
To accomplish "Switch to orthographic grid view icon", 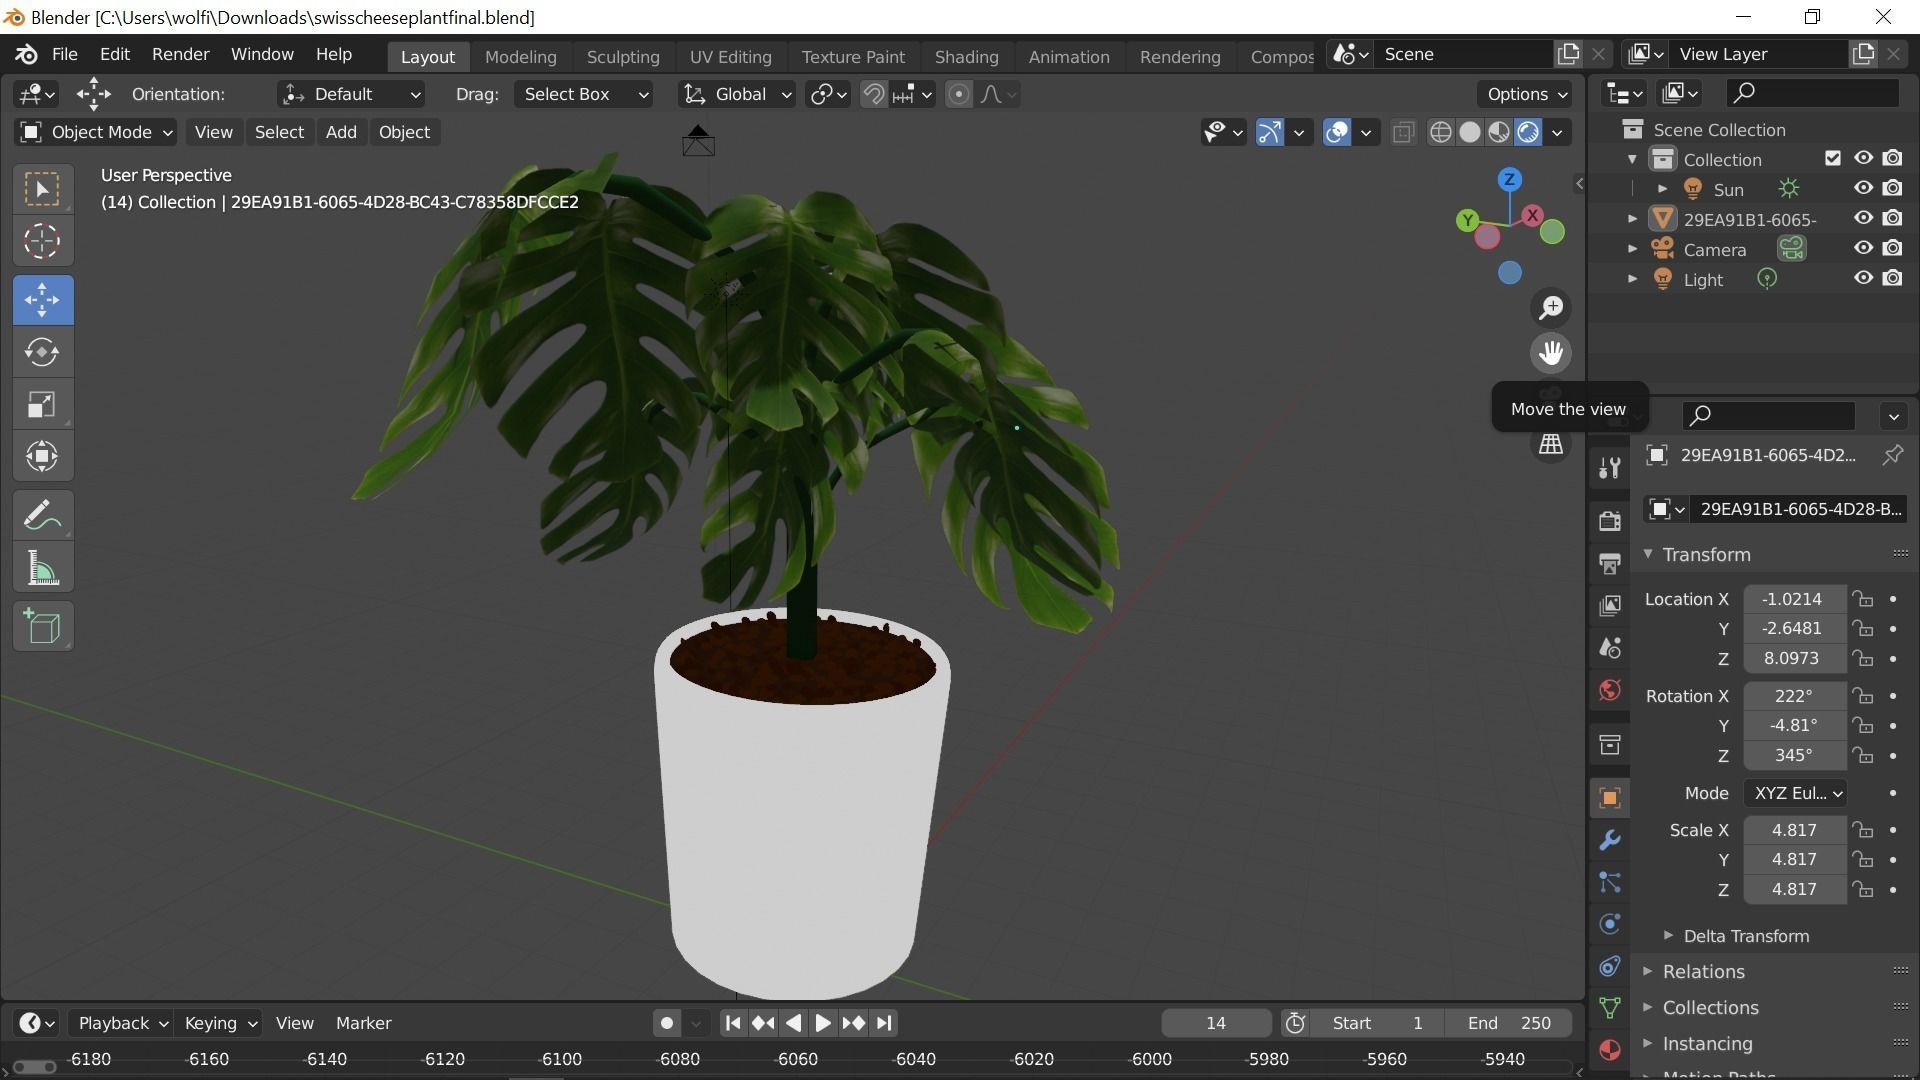I will pos(1551,444).
